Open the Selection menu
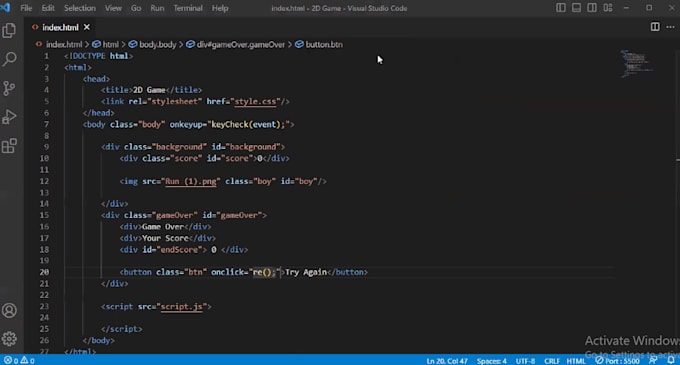Screen dimensions: 680x365 point(80,8)
